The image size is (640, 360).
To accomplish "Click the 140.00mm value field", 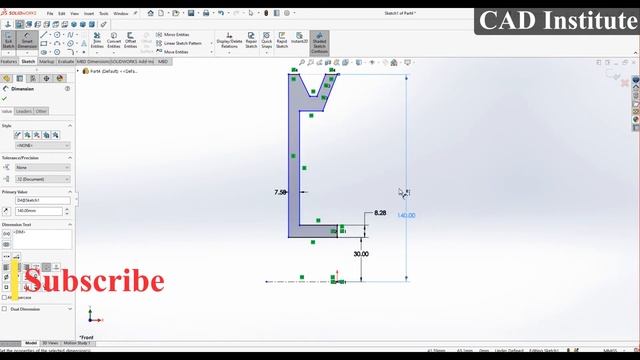I will tap(39, 211).
